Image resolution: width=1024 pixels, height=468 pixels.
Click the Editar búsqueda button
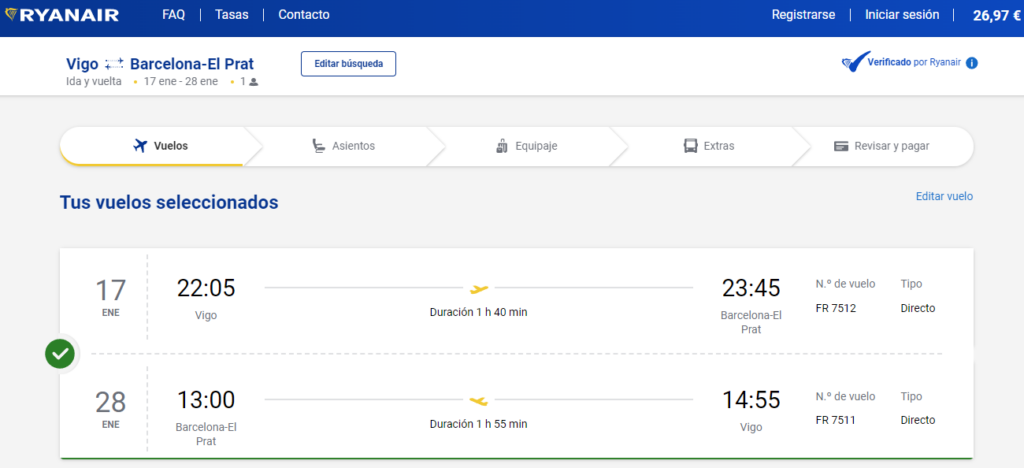tap(348, 64)
